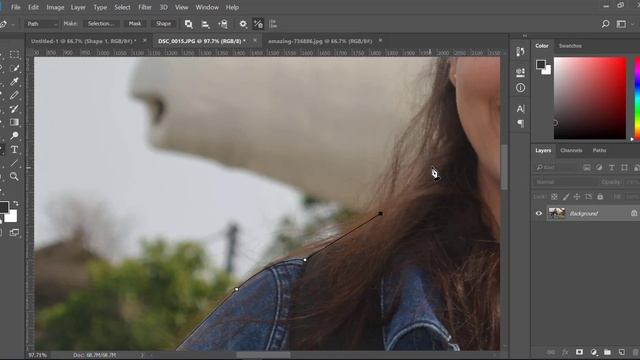Click the screen mode icon in toolbar

point(14,233)
